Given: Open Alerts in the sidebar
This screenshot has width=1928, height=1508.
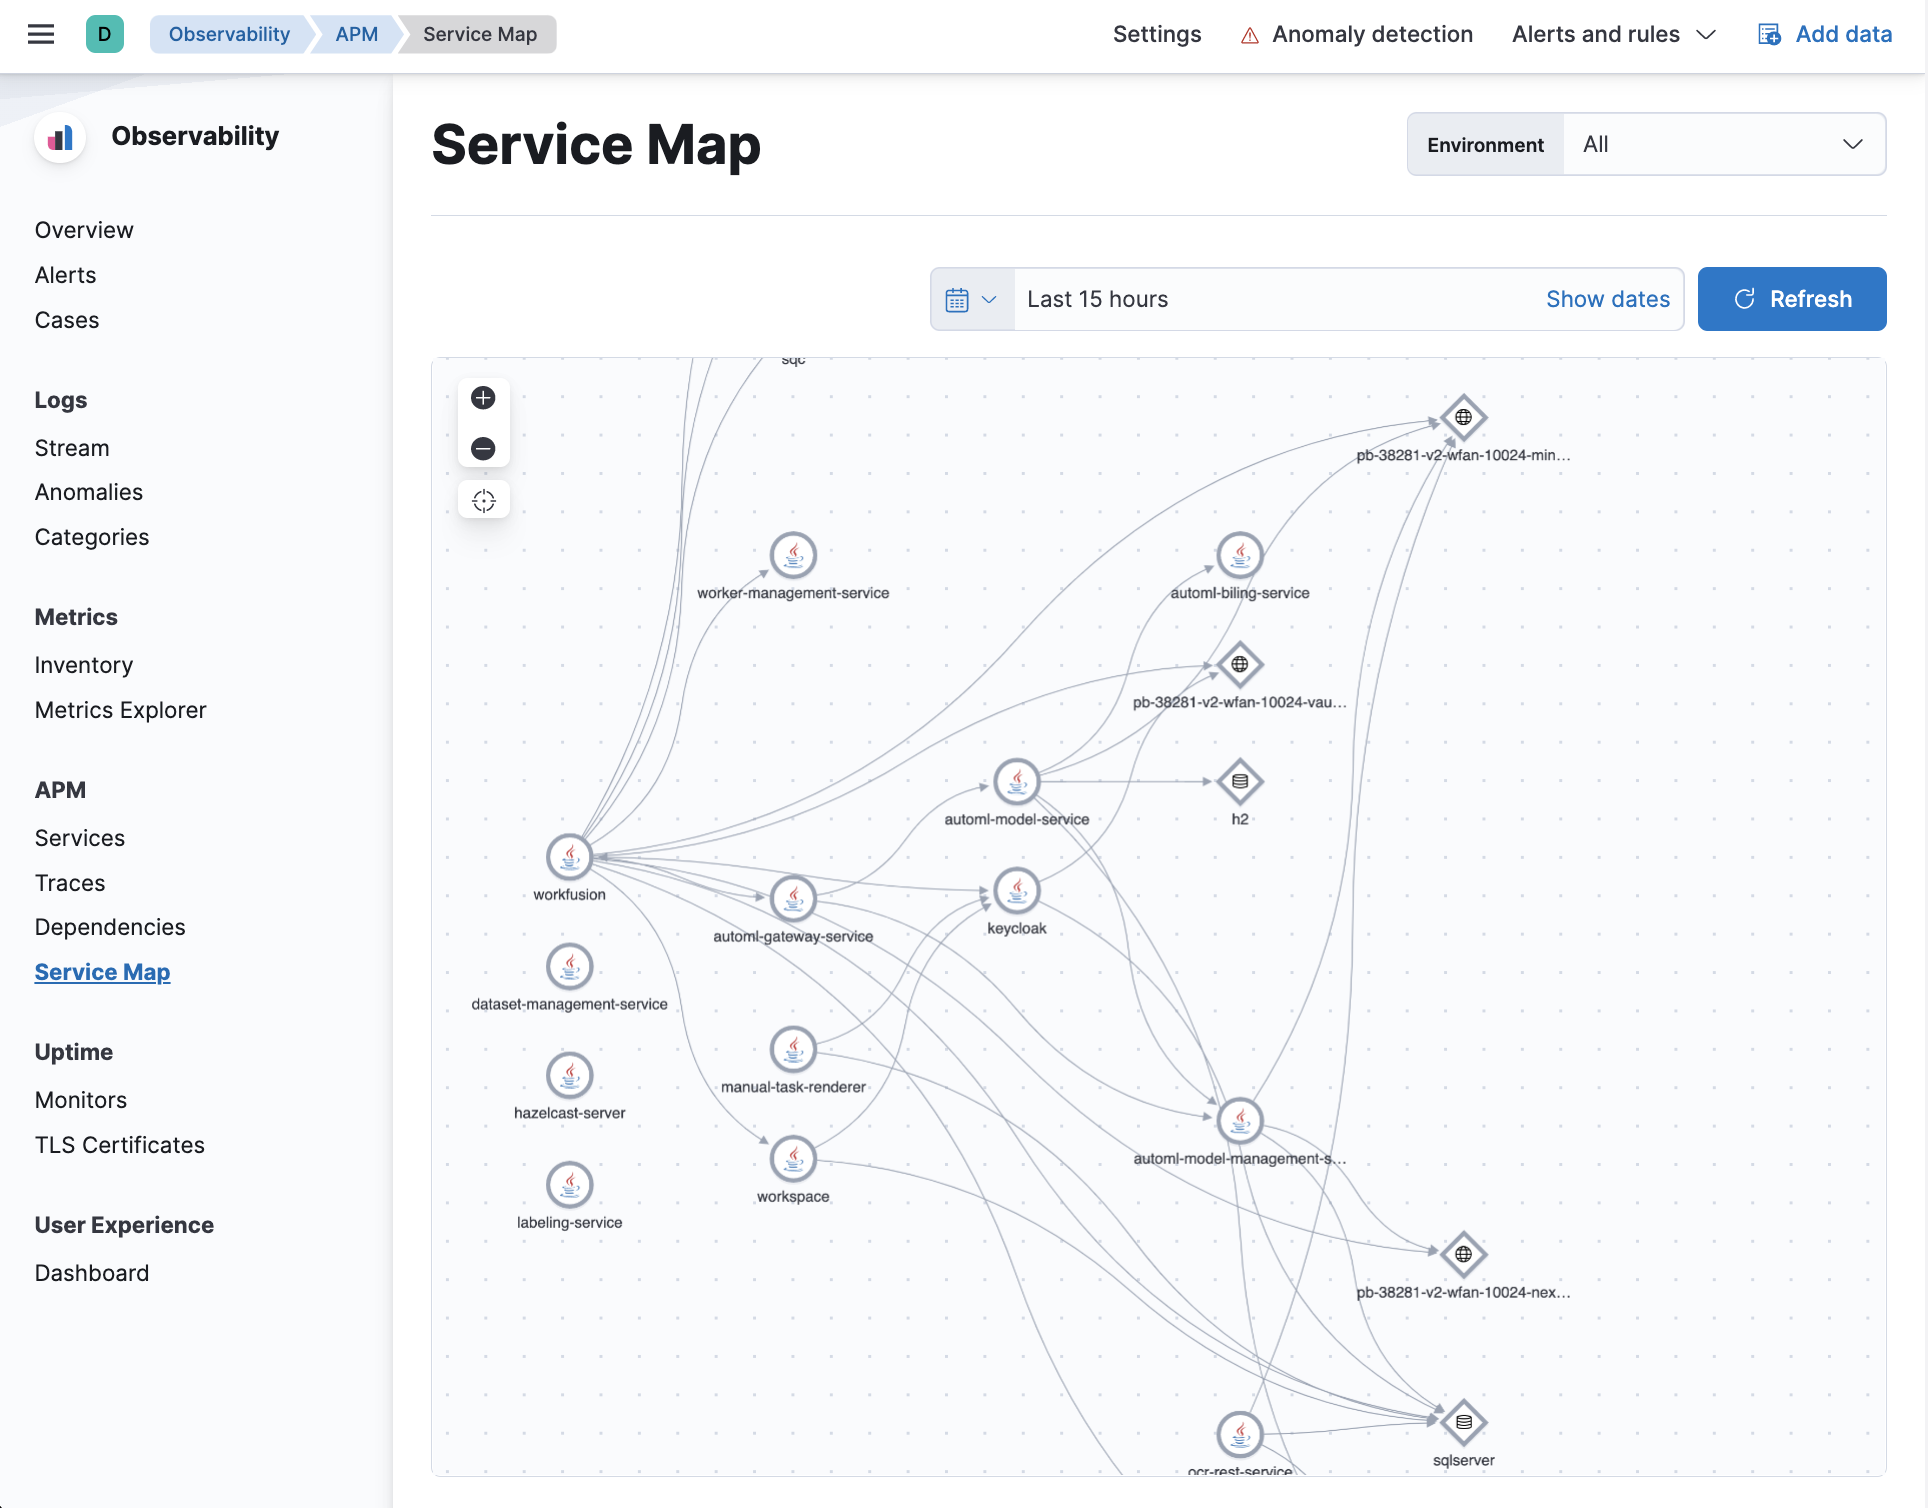Looking at the screenshot, I should coord(66,275).
